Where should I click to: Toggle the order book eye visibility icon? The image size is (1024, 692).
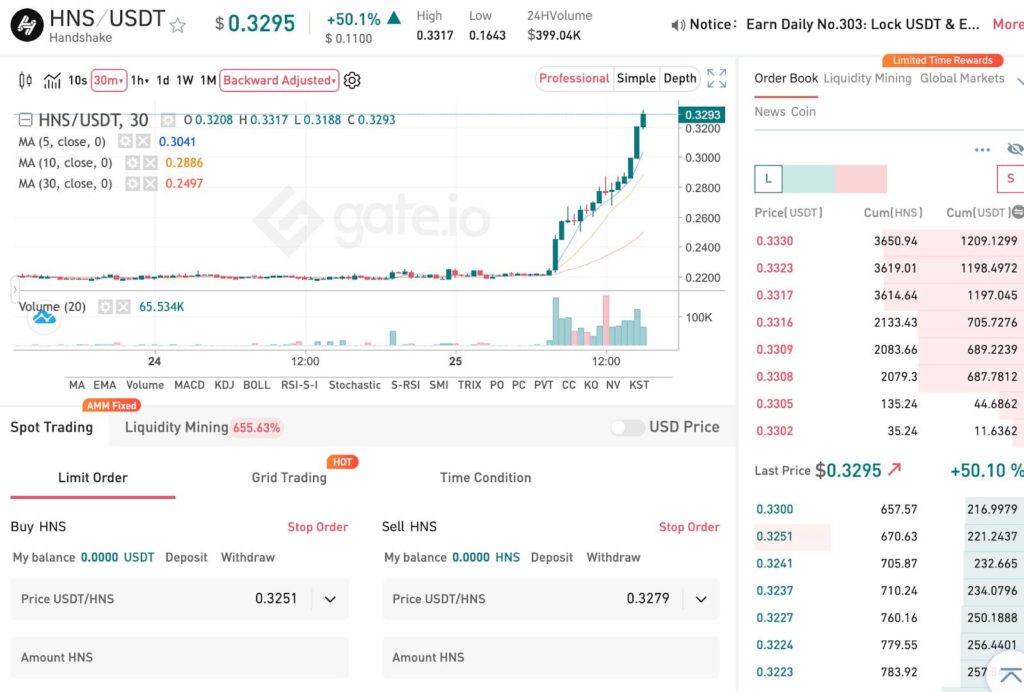[1015, 149]
